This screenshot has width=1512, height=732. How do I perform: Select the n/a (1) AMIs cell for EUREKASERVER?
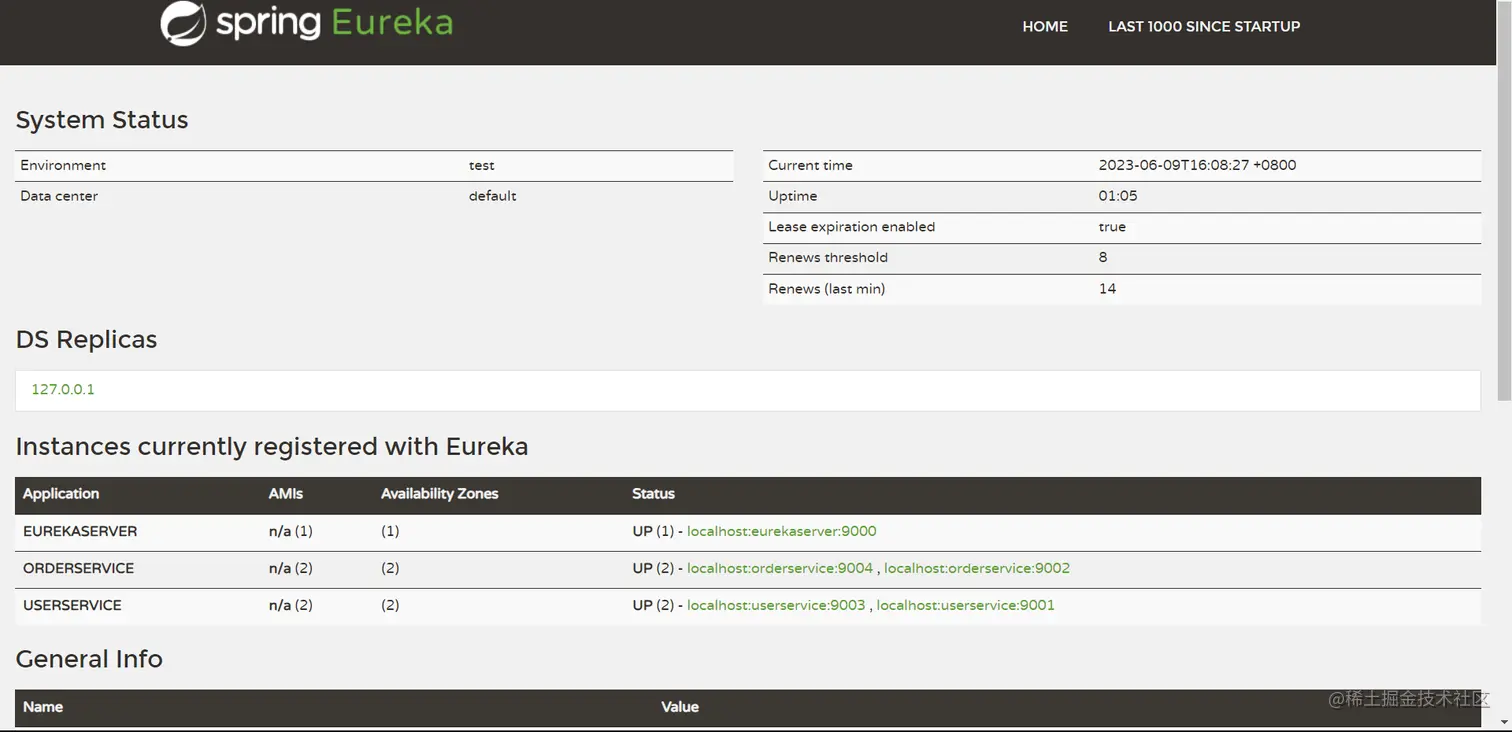291,531
